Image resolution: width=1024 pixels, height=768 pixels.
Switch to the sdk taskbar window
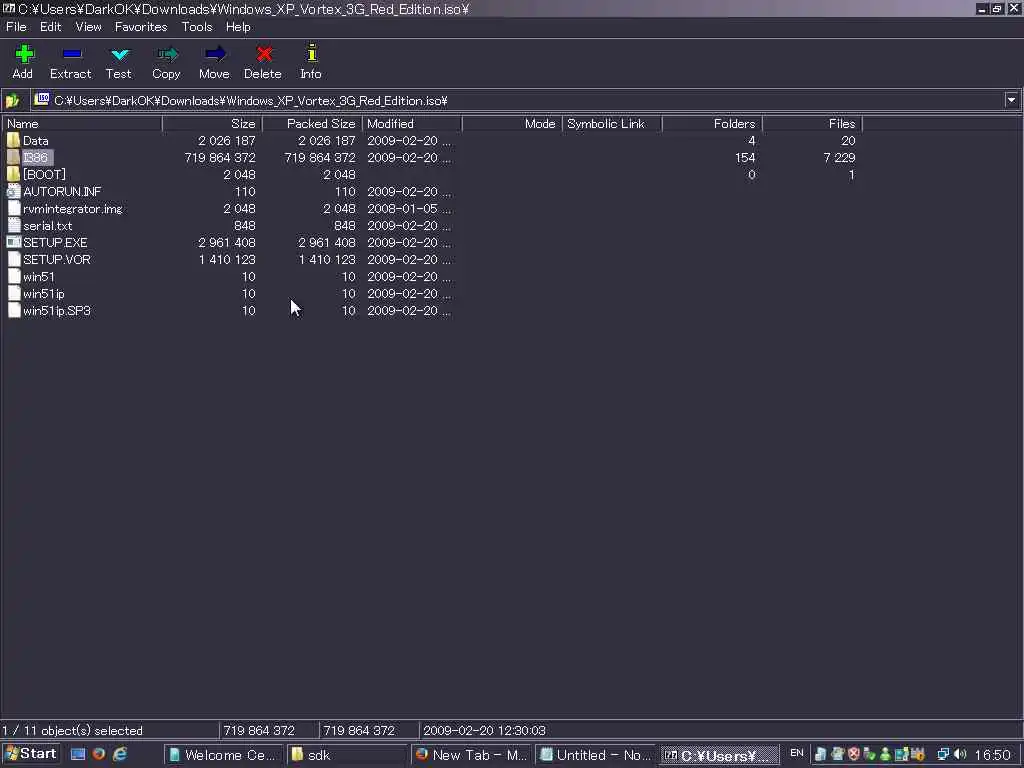346,755
